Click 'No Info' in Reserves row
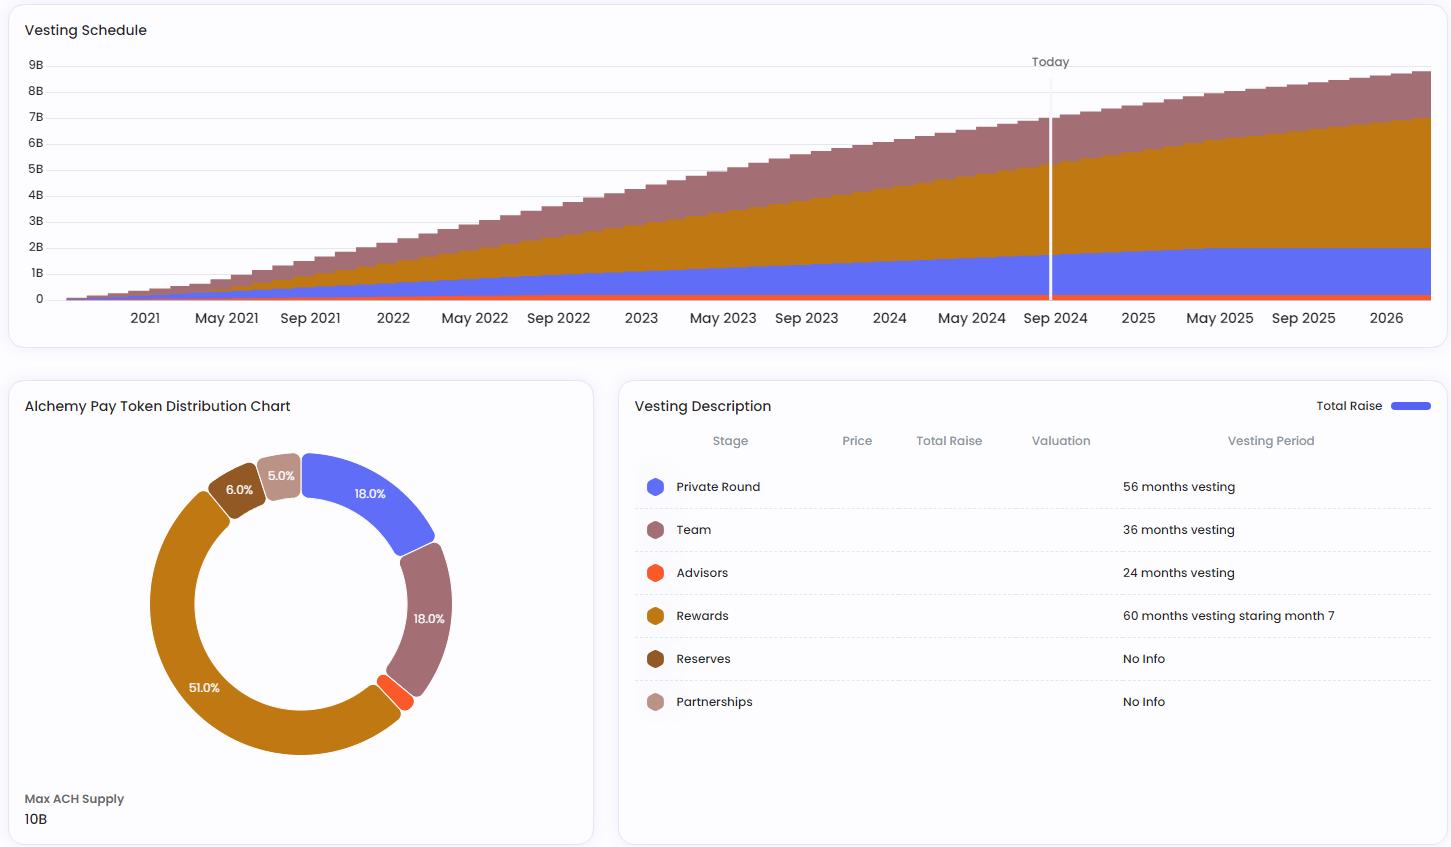Image resolution: width=1451 pixels, height=847 pixels. [x=1144, y=659]
